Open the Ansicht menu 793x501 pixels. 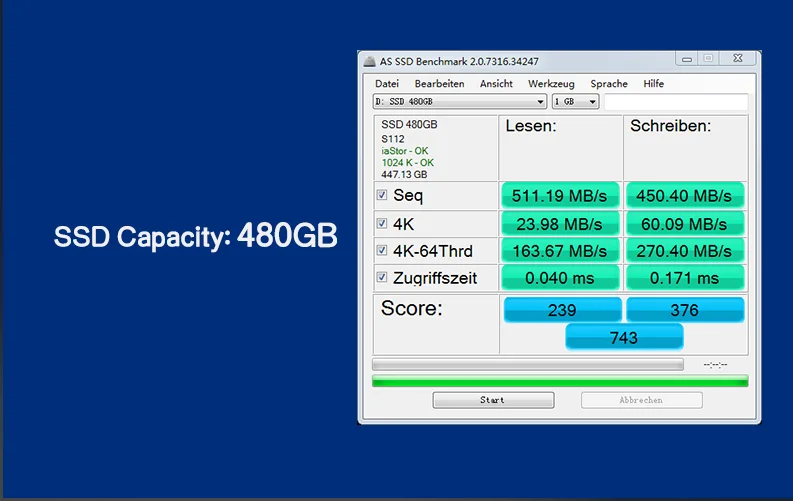pyautogui.click(x=496, y=84)
